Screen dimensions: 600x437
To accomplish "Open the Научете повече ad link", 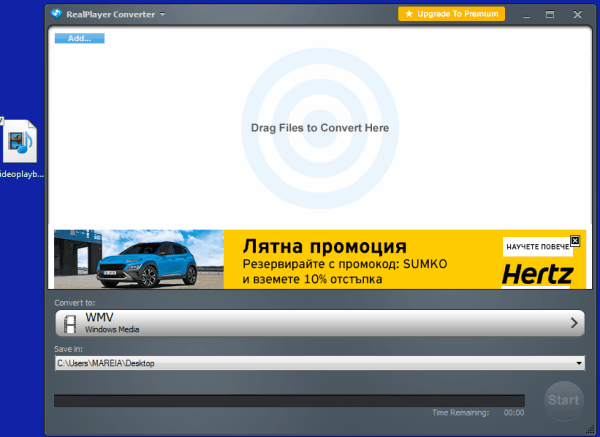I will pos(535,246).
